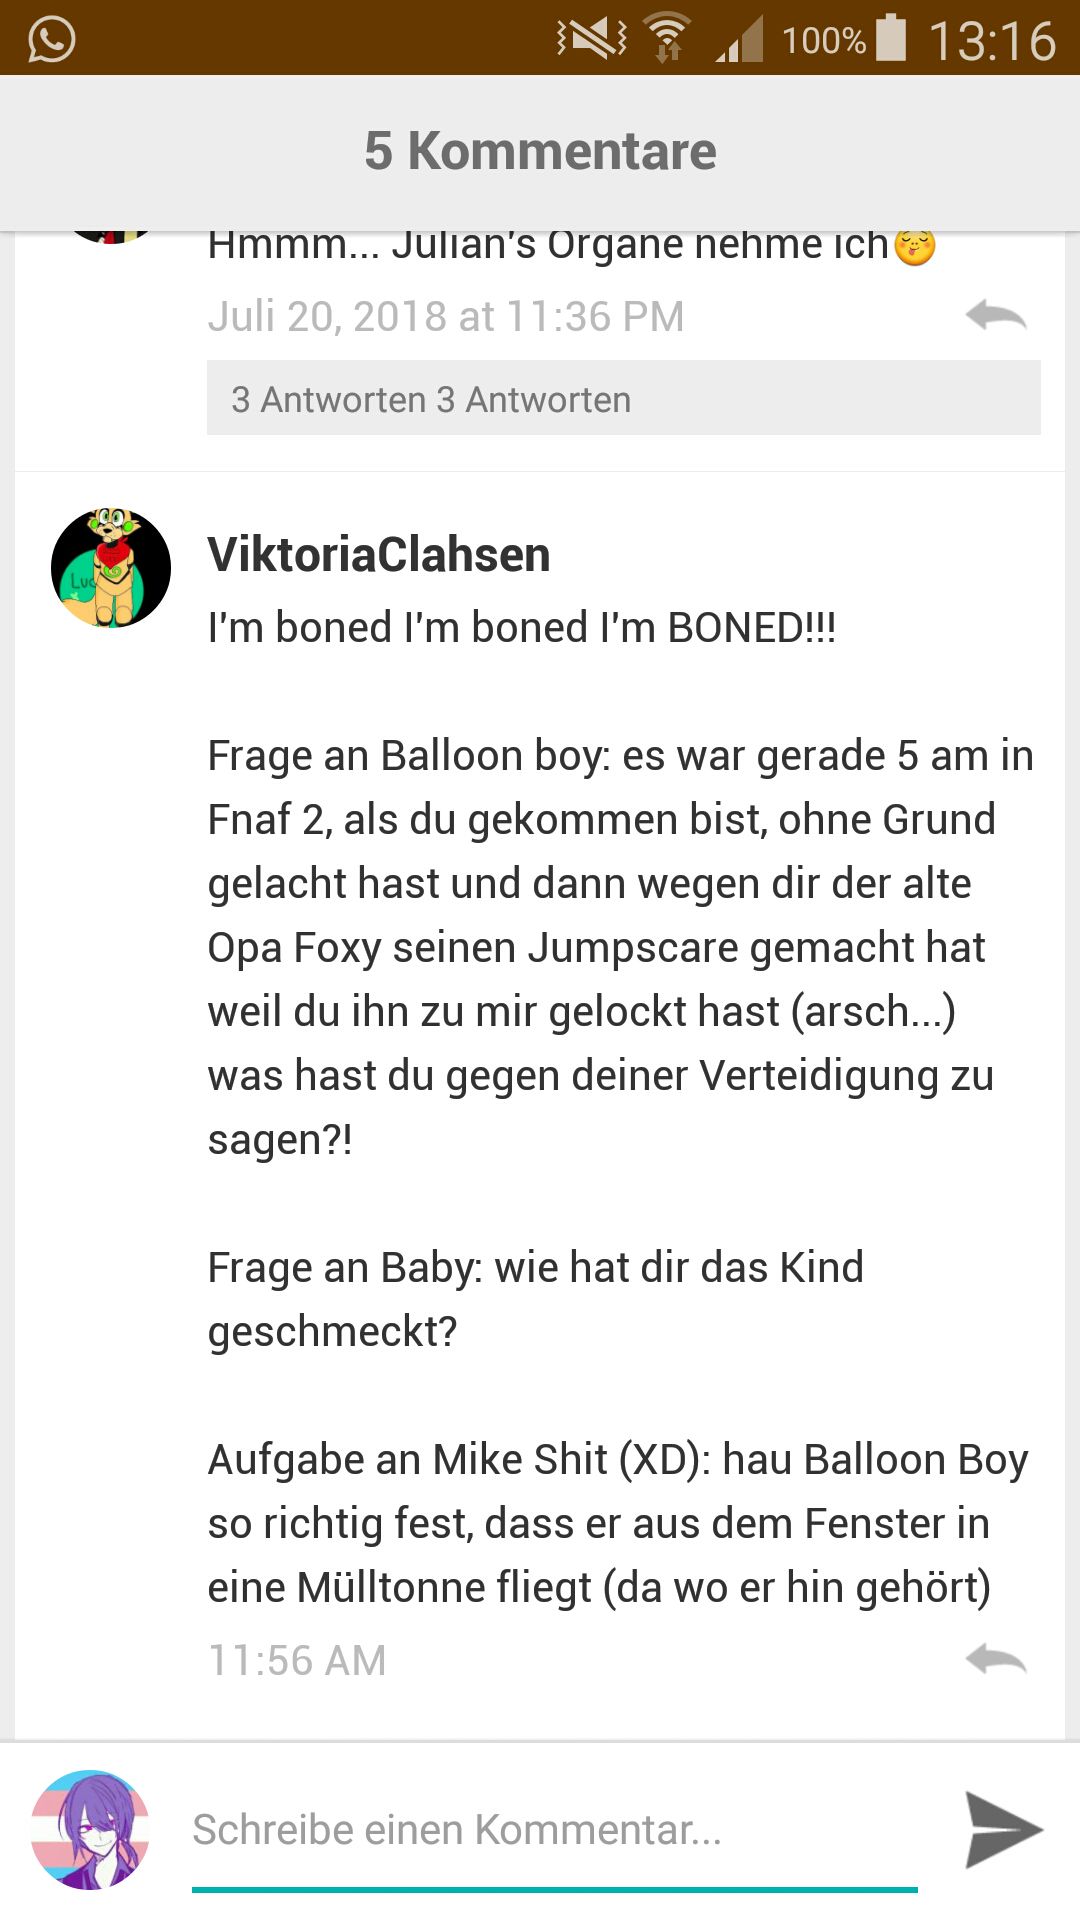Open the ViktoriaClahsen username link
The image size is (1080, 1920).
point(379,555)
